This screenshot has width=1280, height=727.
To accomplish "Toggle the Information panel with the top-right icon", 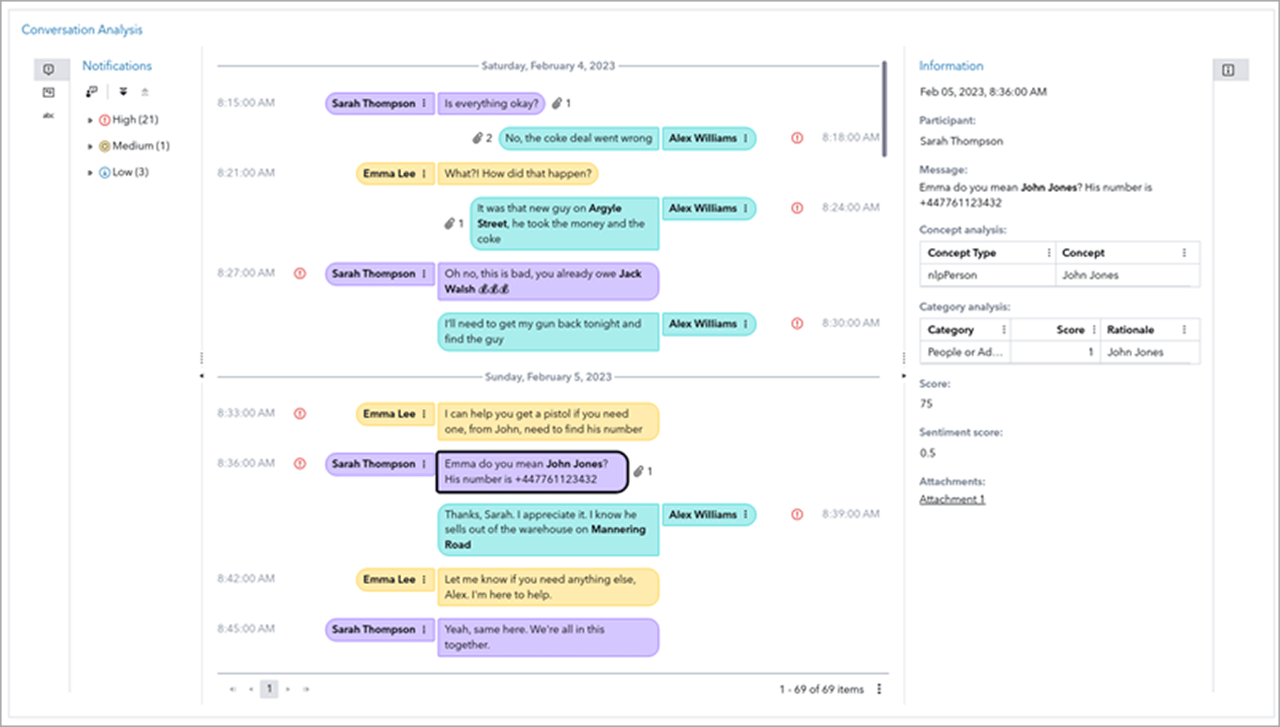I will tap(1230, 69).
